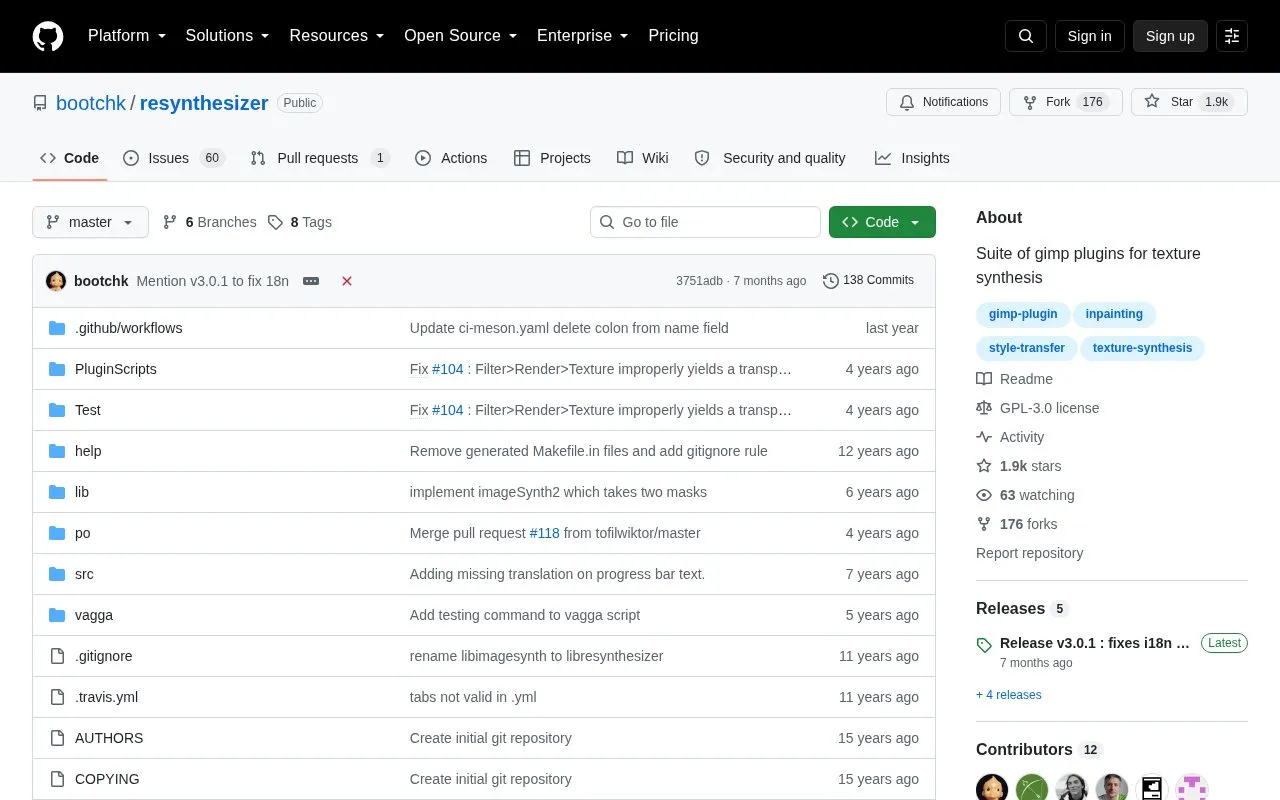Expand the Platform menu in header

[x=127, y=36]
